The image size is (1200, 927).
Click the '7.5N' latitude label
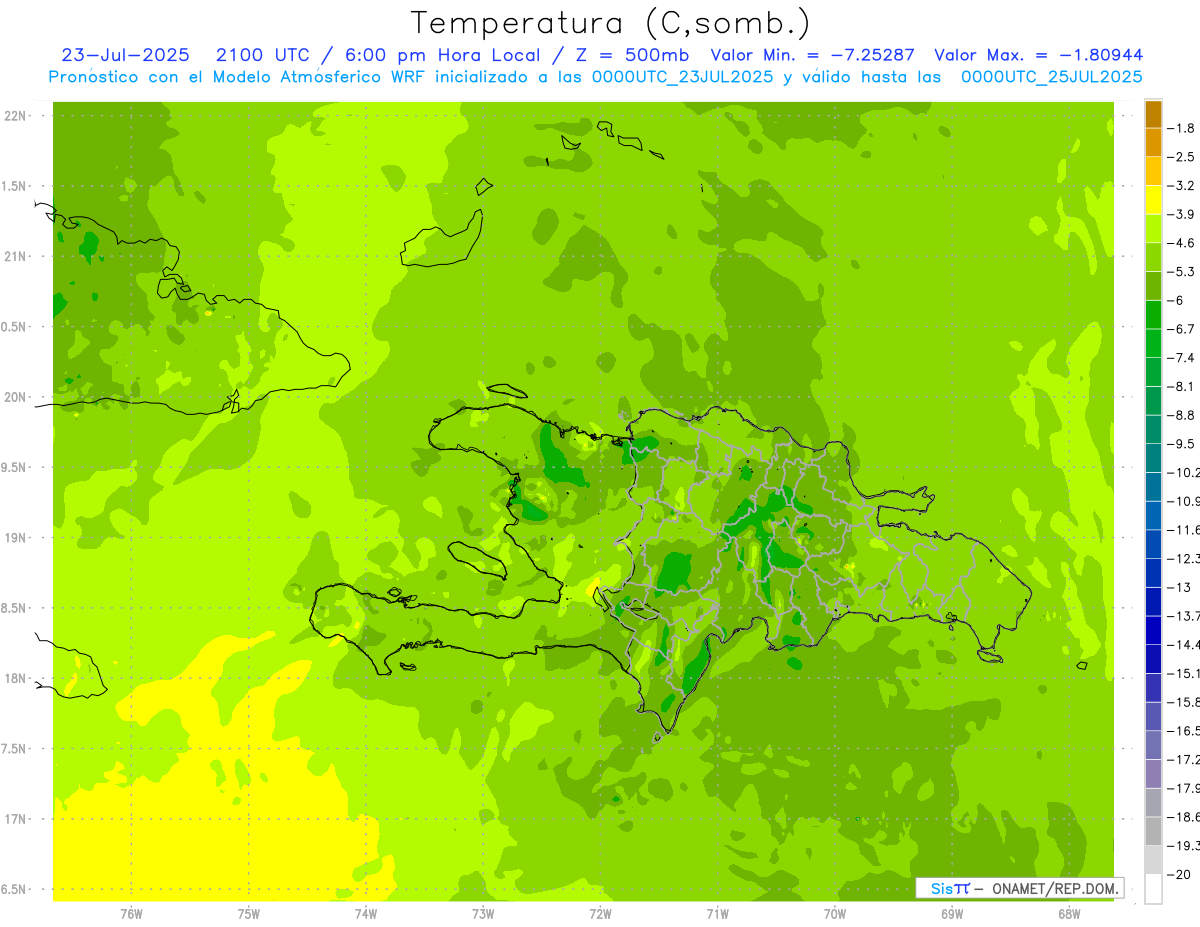point(15,749)
